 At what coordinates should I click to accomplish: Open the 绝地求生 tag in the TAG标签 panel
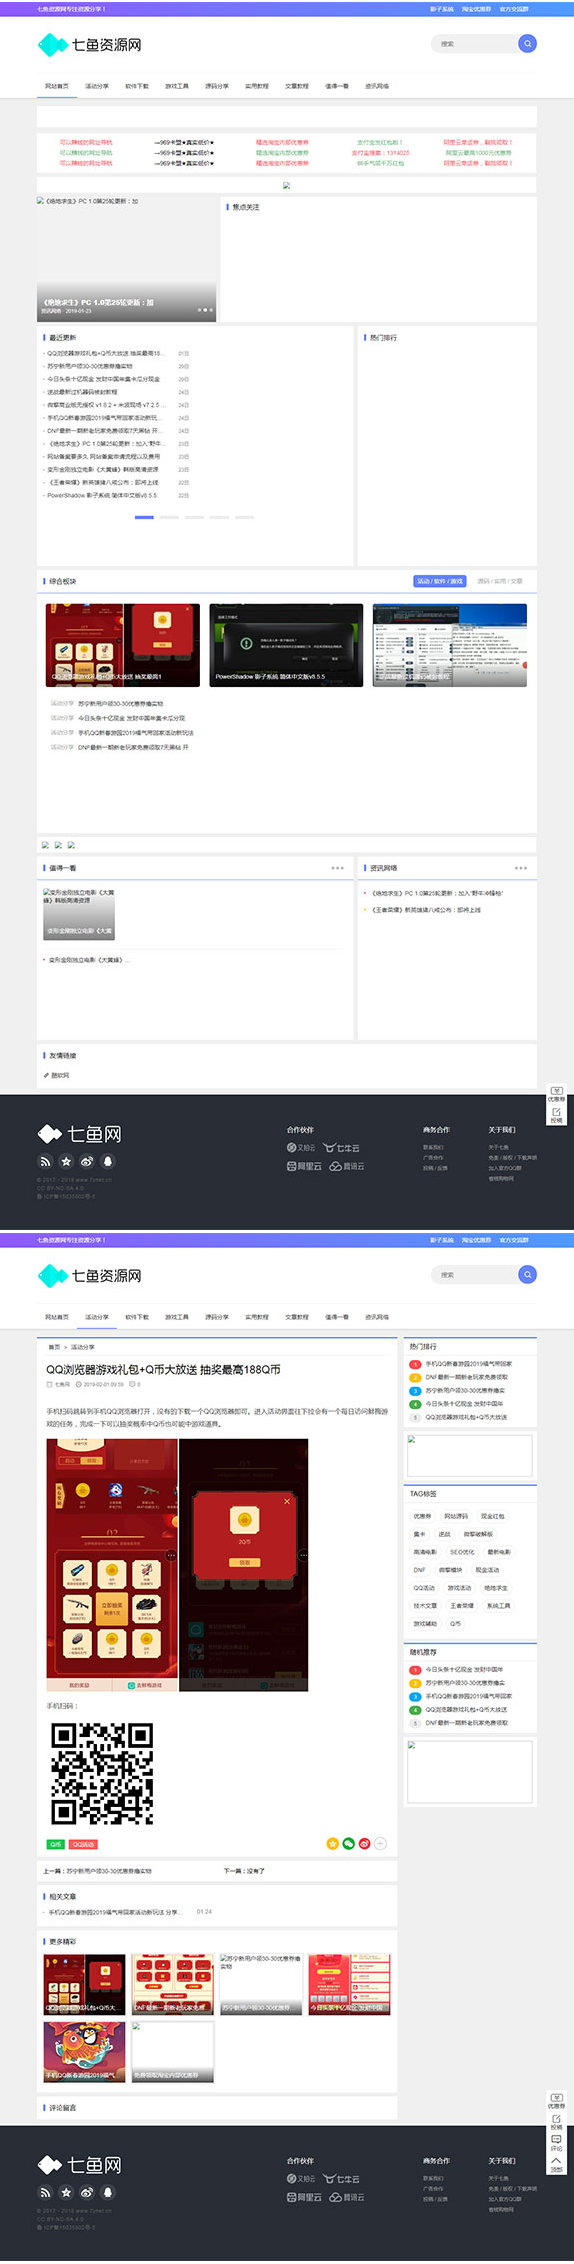pos(496,1588)
